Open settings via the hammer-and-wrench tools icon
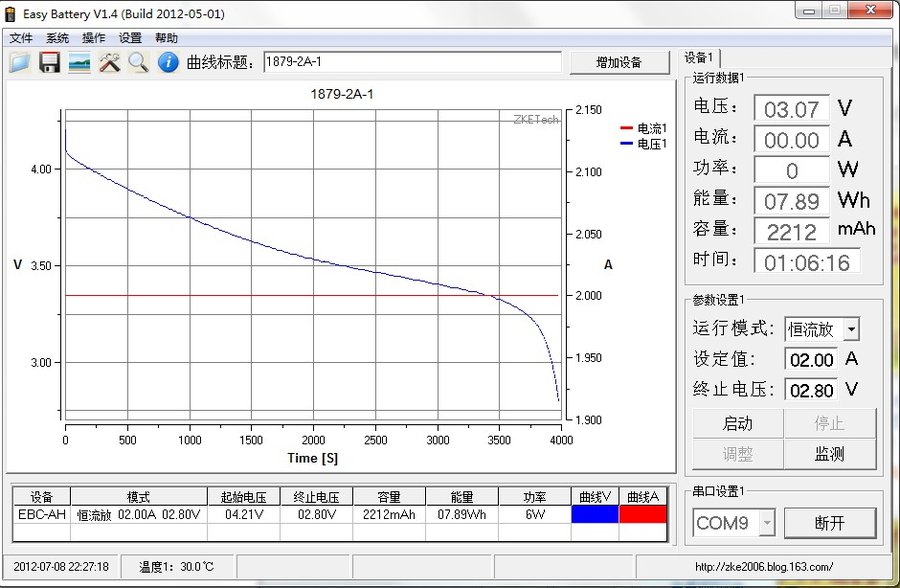 (x=109, y=62)
